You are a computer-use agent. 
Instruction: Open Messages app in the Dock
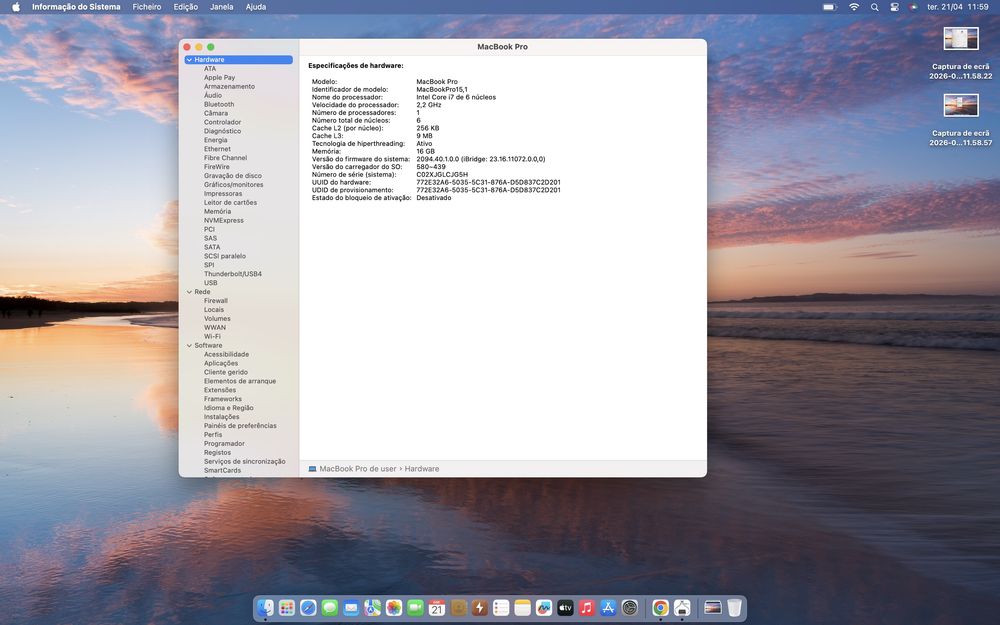[x=330, y=608]
